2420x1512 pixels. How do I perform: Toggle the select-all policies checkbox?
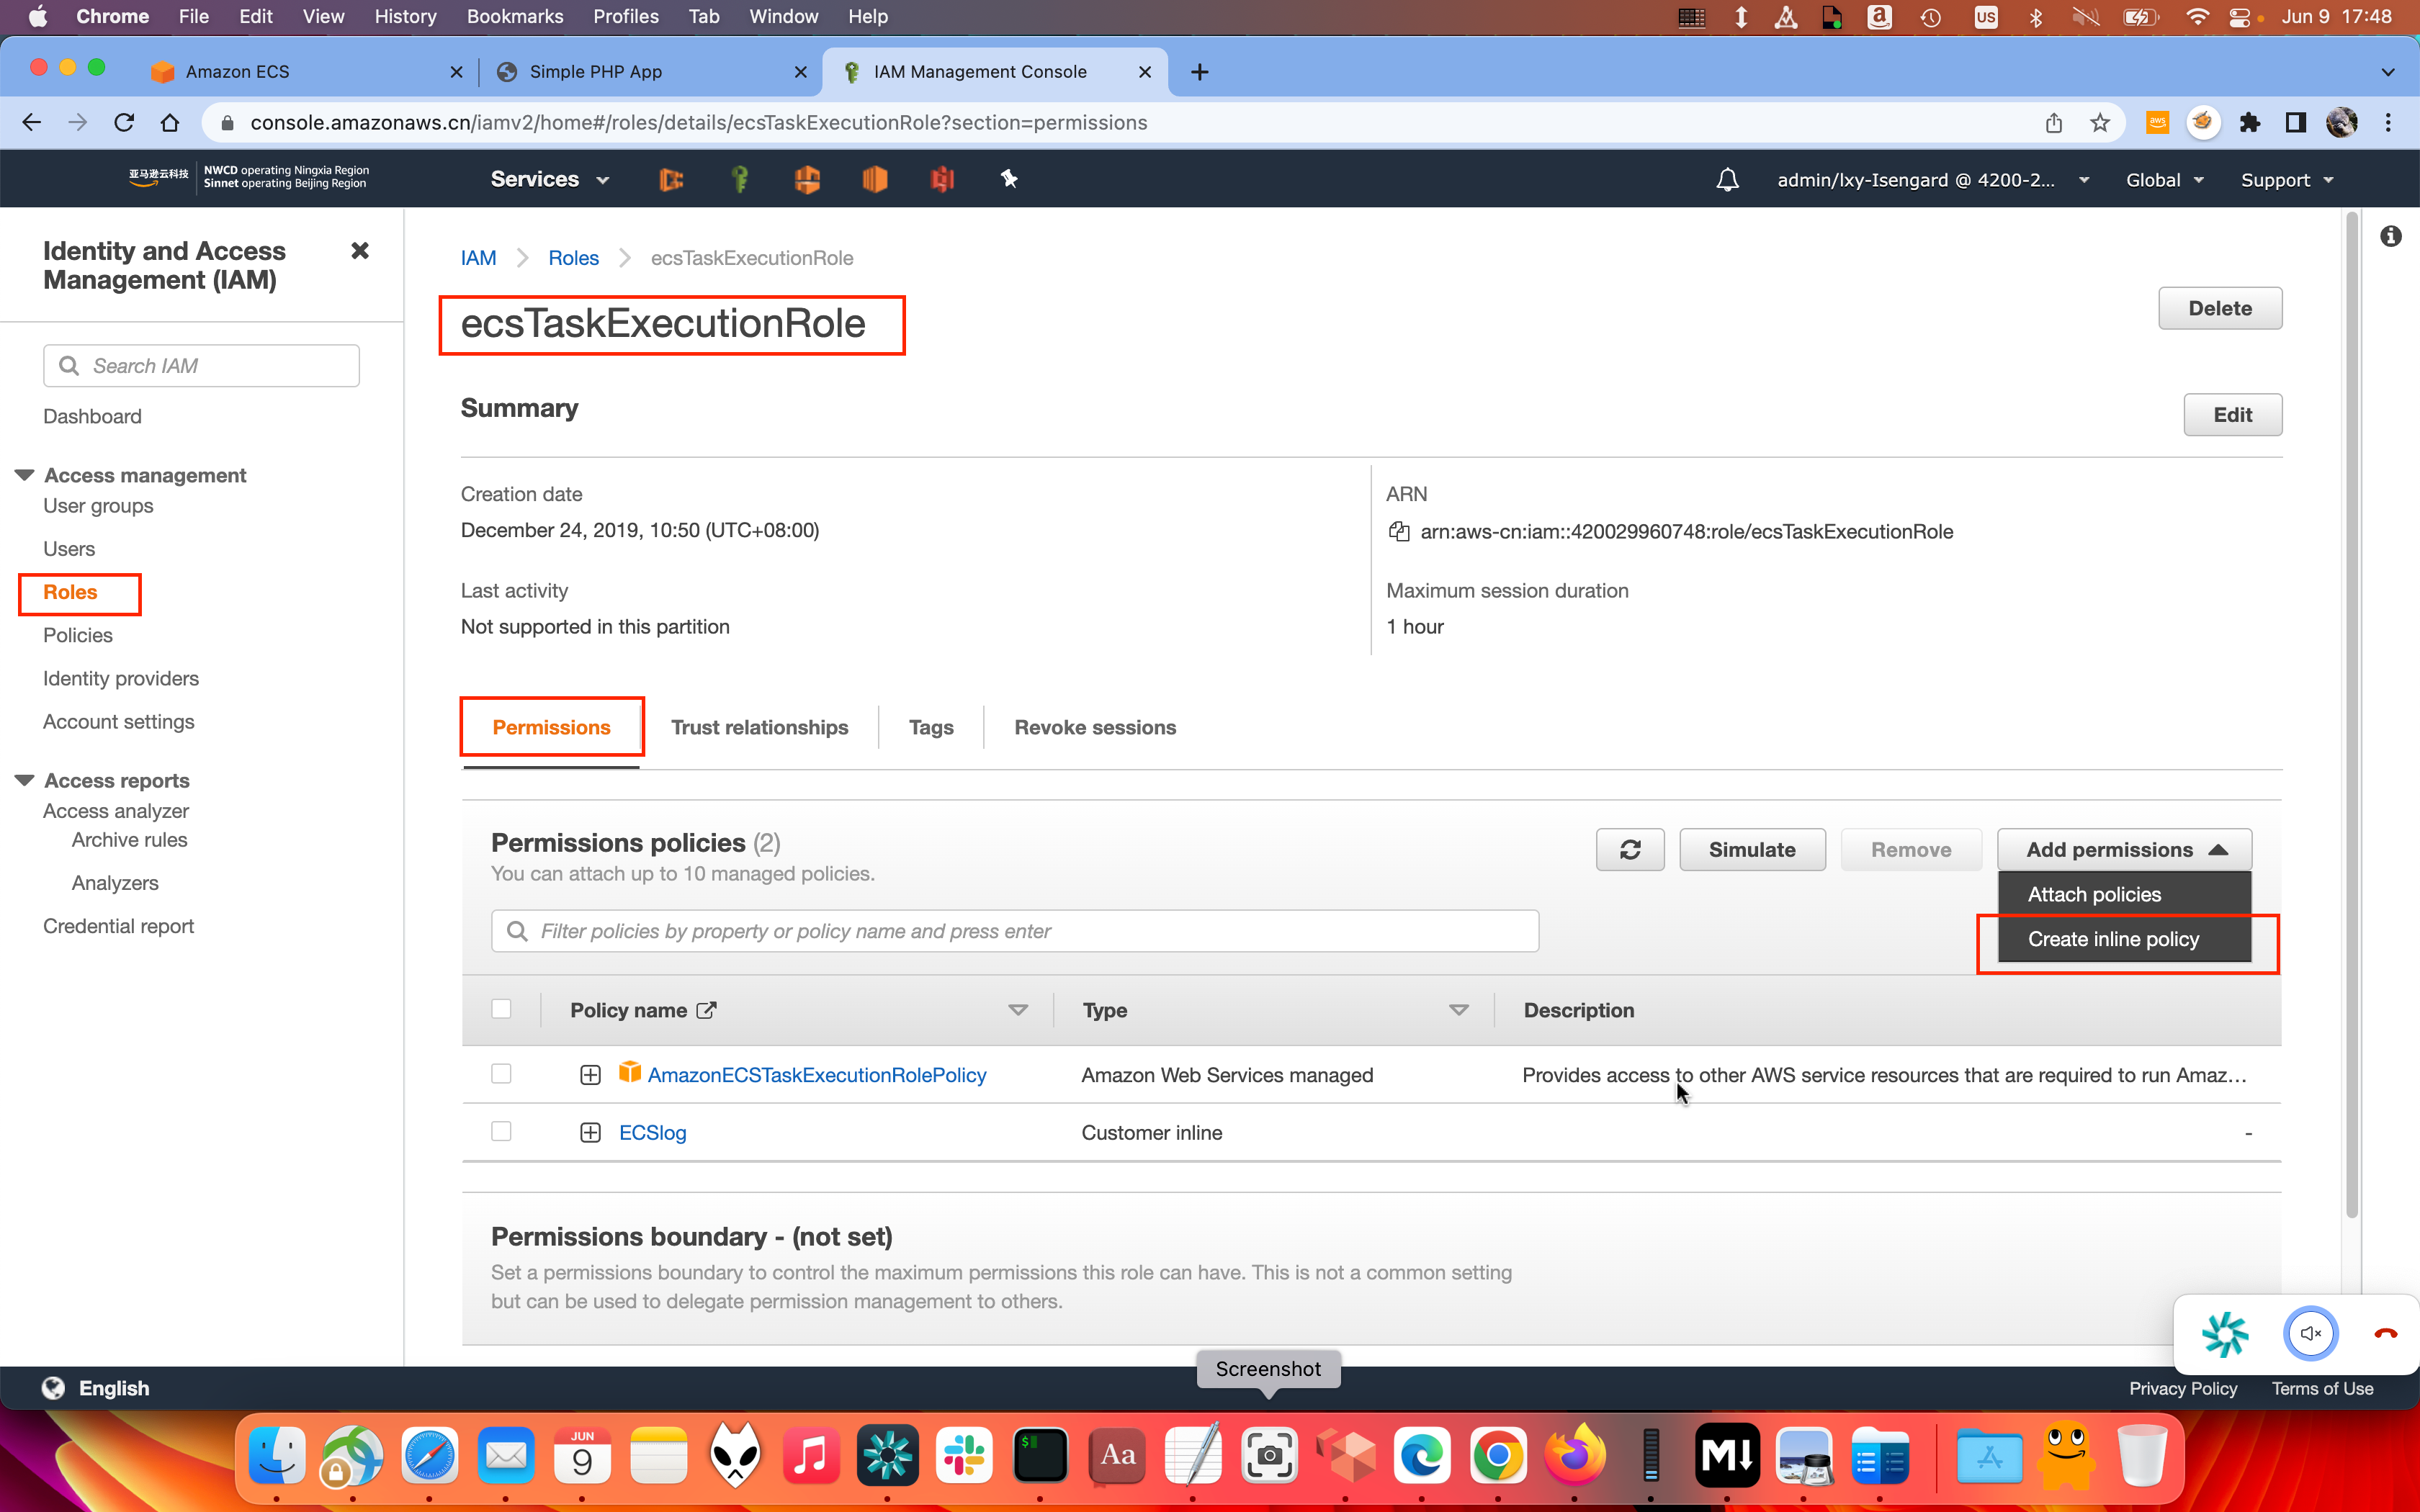click(x=501, y=1009)
